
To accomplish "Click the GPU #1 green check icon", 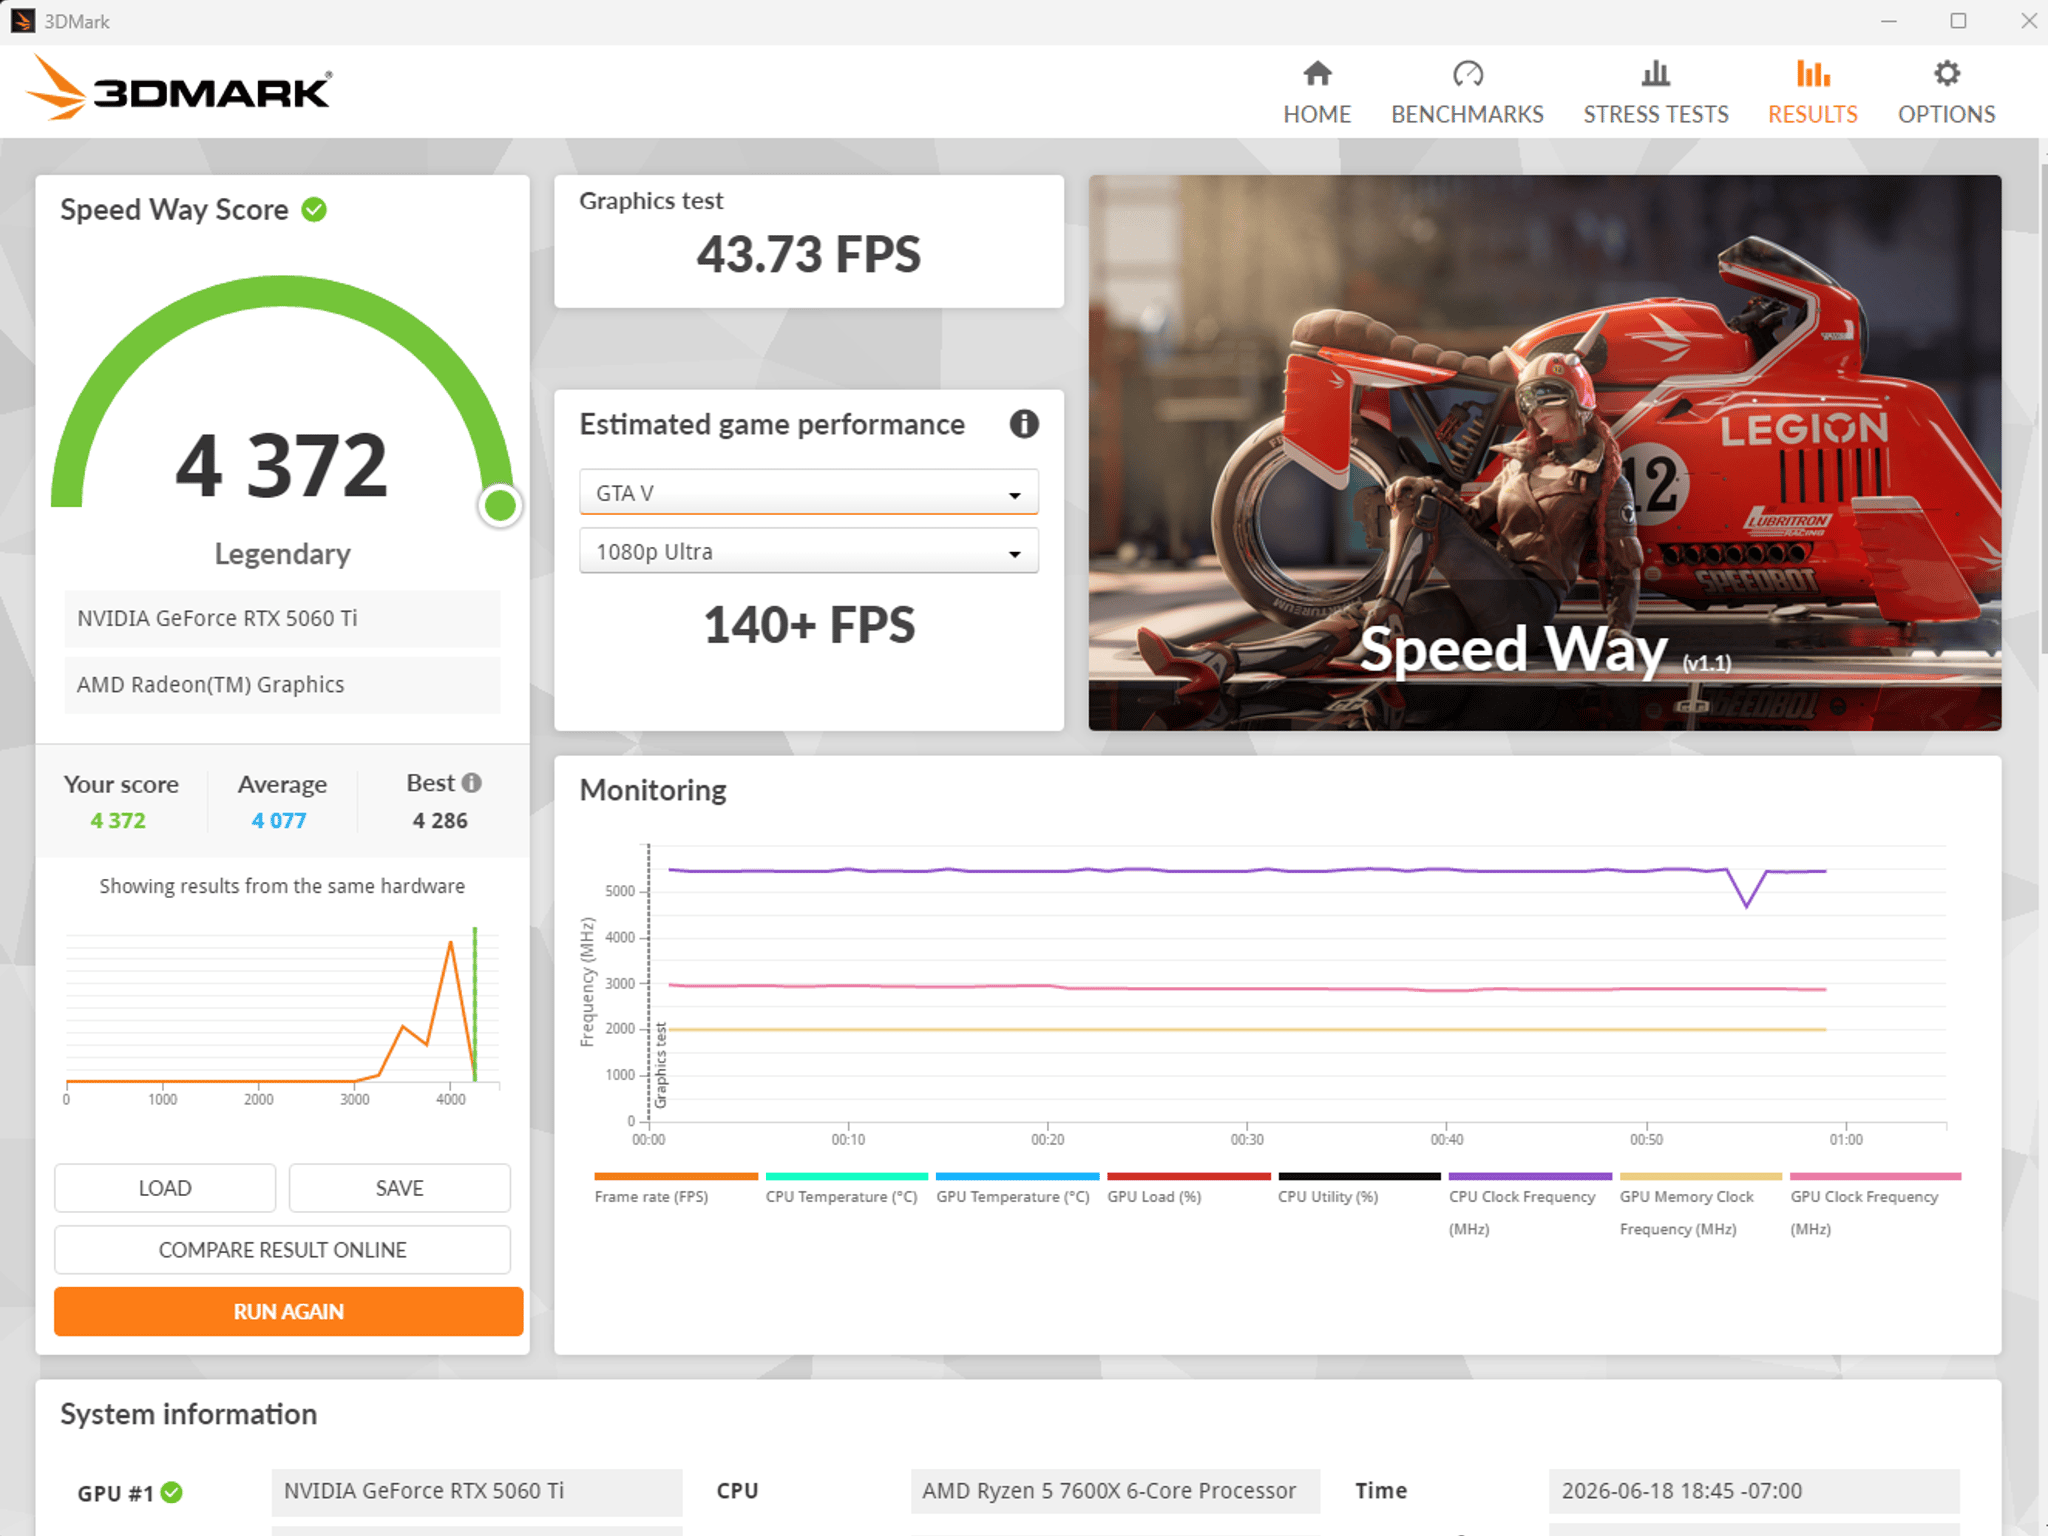I will tap(172, 1492).
